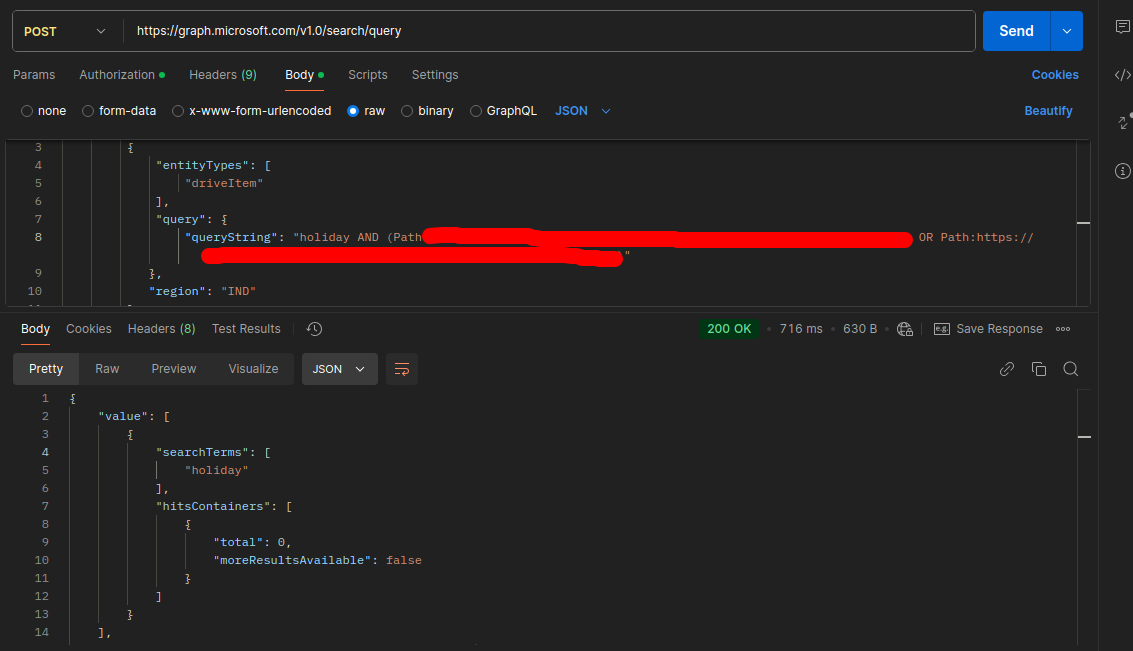Click the info icon on the right edge

tap(1122, 171)
